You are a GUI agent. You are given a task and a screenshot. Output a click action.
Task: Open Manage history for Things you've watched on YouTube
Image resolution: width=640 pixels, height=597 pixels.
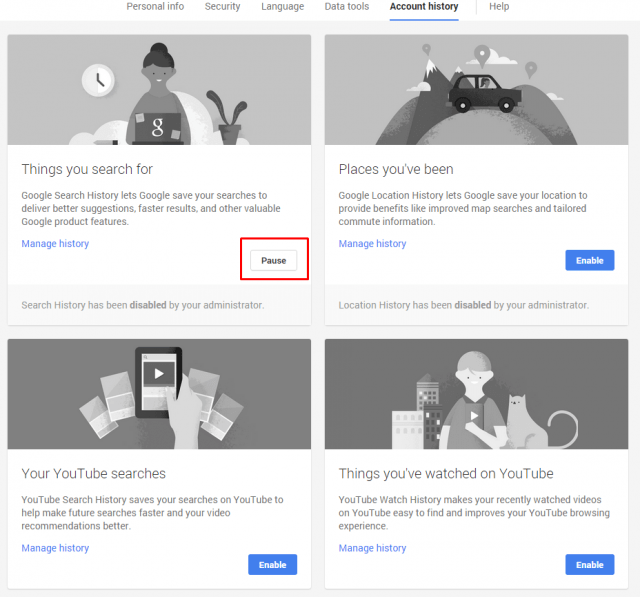[372, 548]
